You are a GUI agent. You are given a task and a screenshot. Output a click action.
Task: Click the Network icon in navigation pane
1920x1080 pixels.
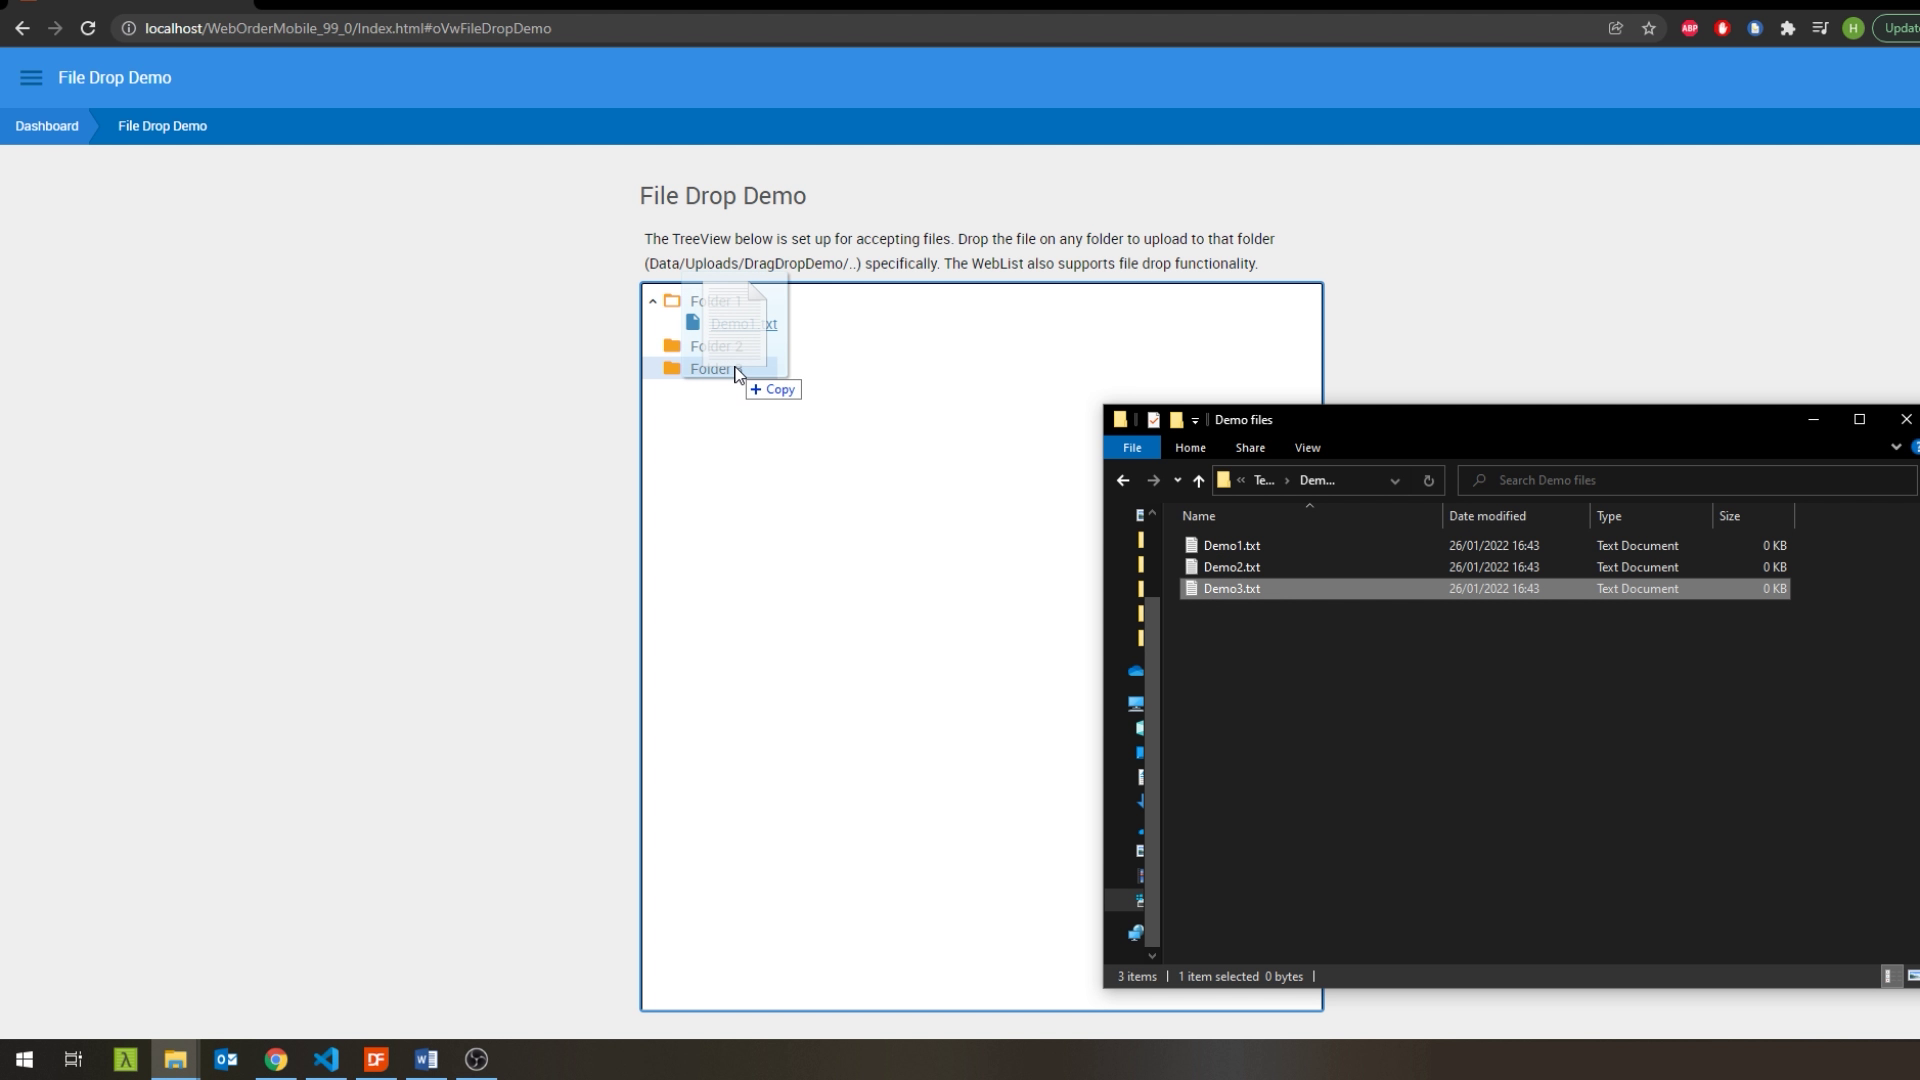1136,933
